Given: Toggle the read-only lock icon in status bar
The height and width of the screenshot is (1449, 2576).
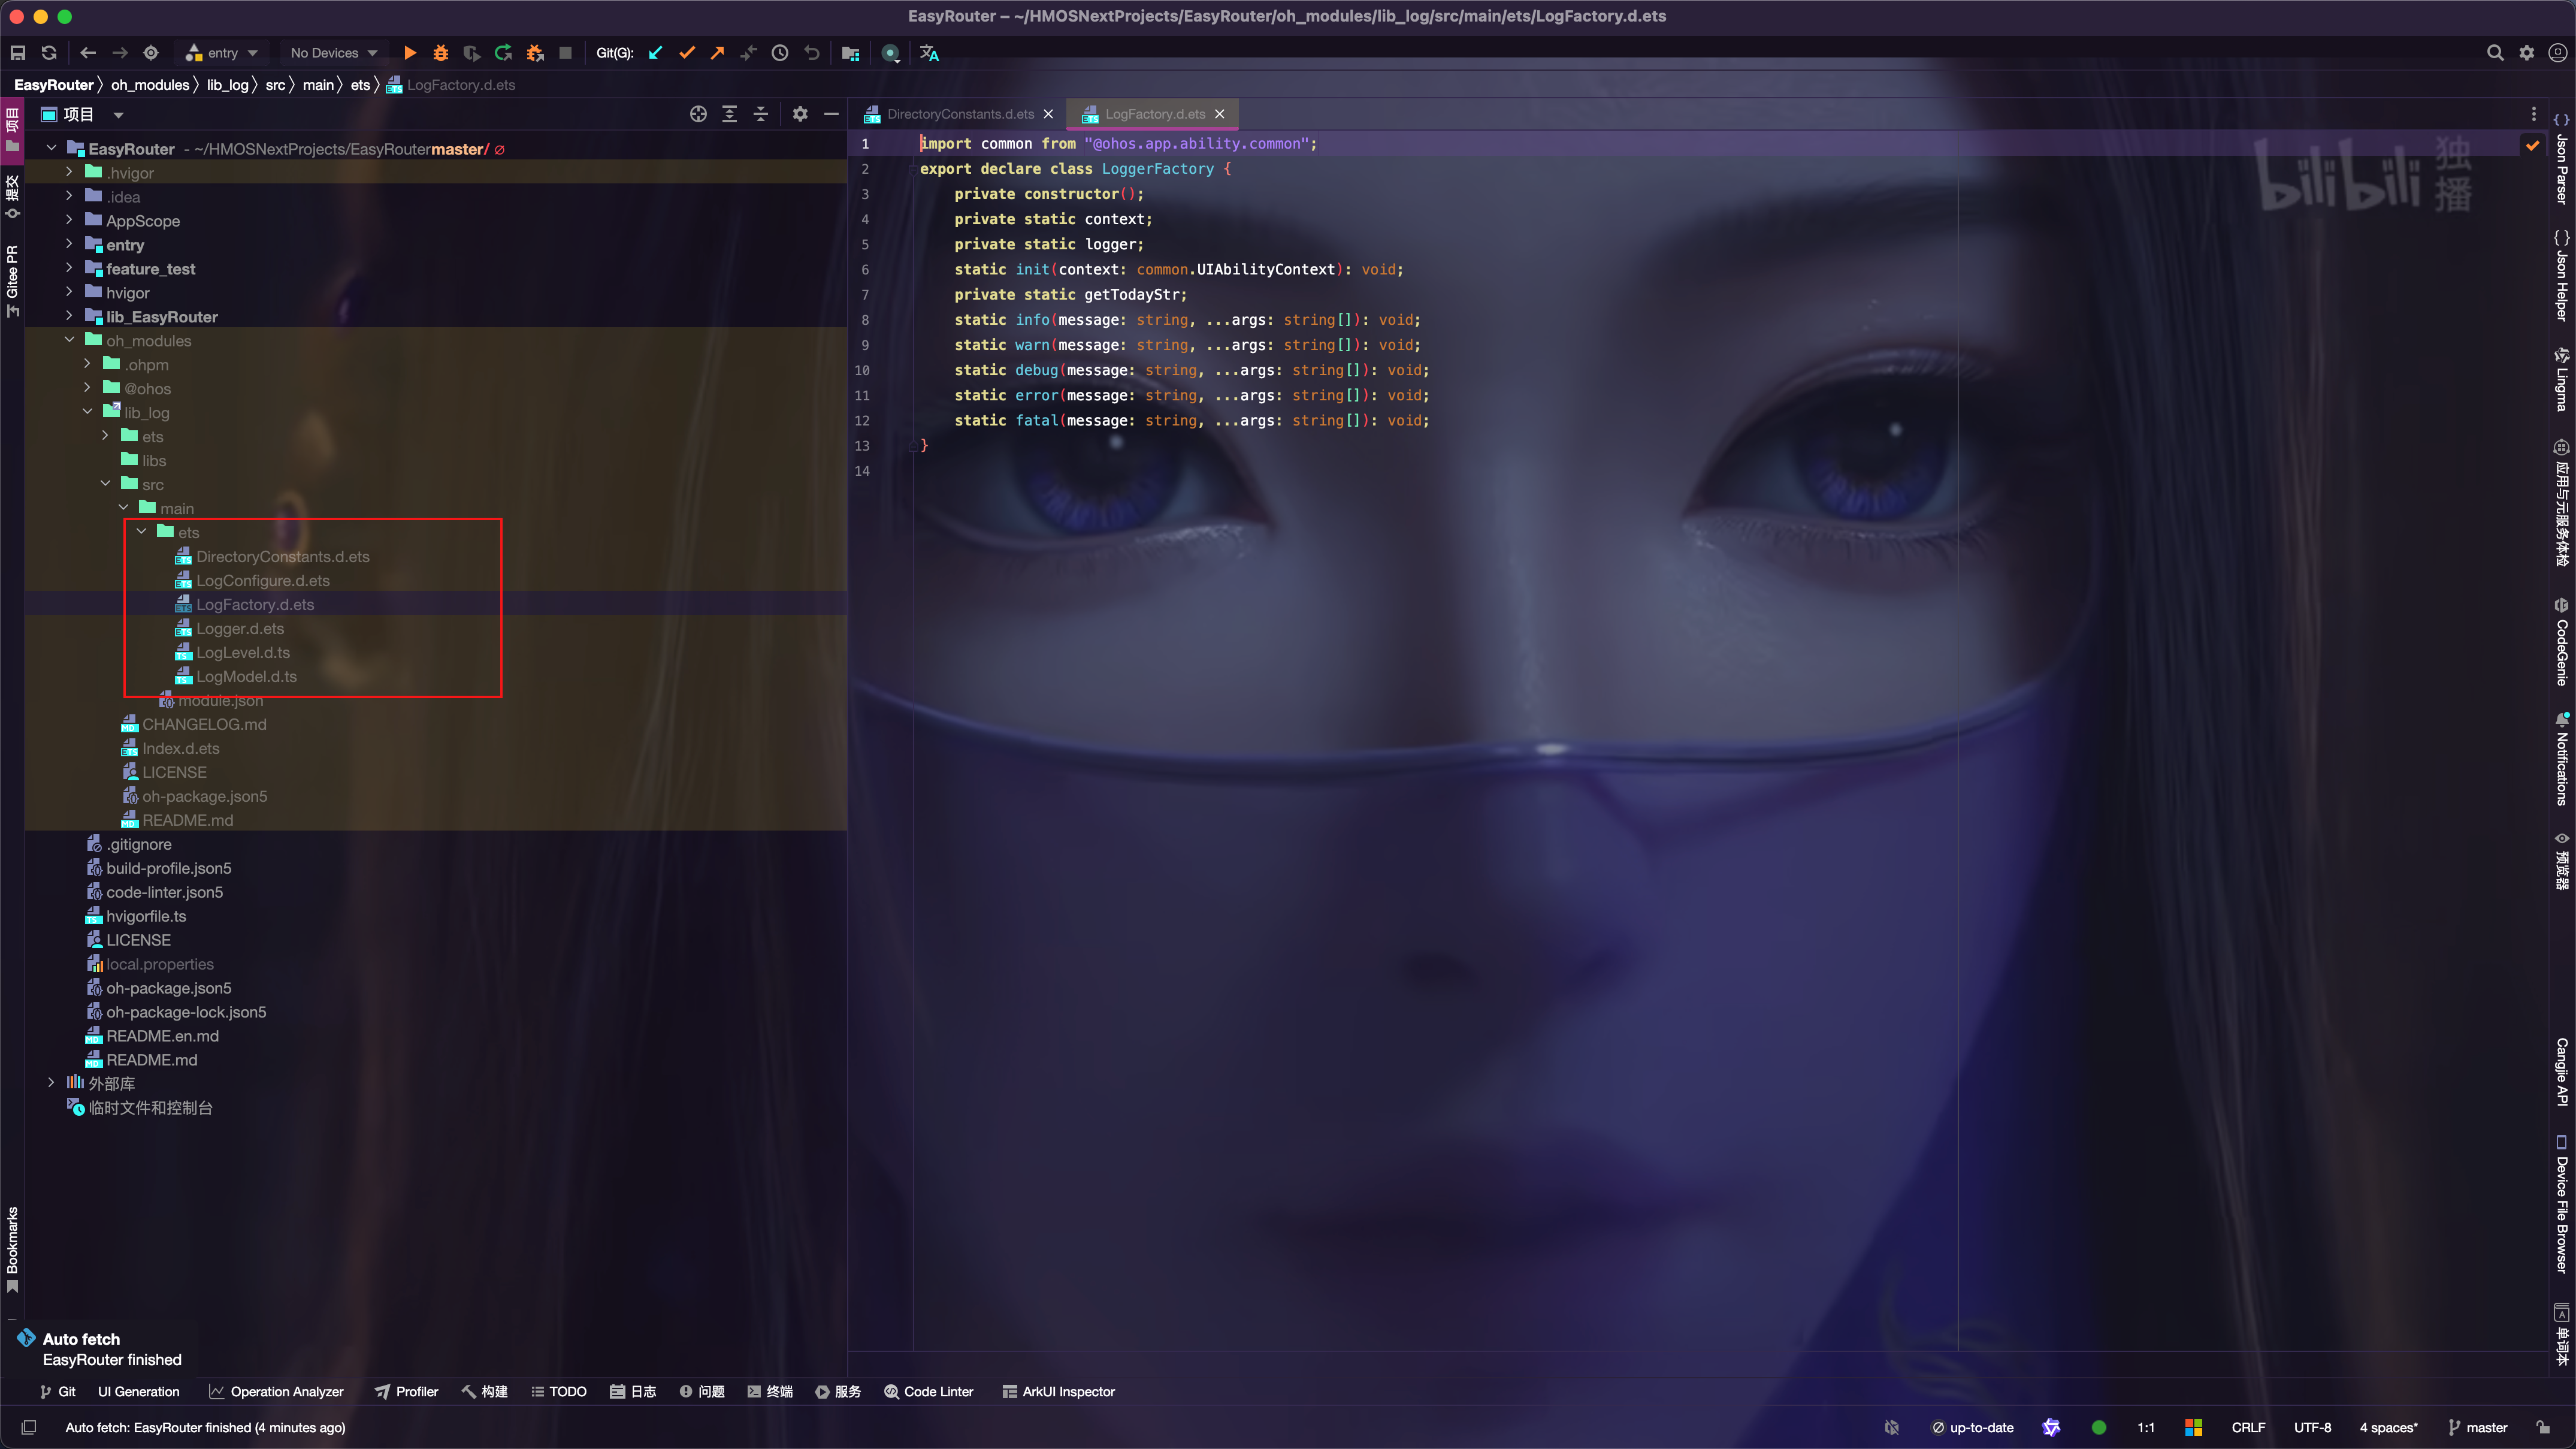Looking at the screenshot, I should point(2543,1427).
